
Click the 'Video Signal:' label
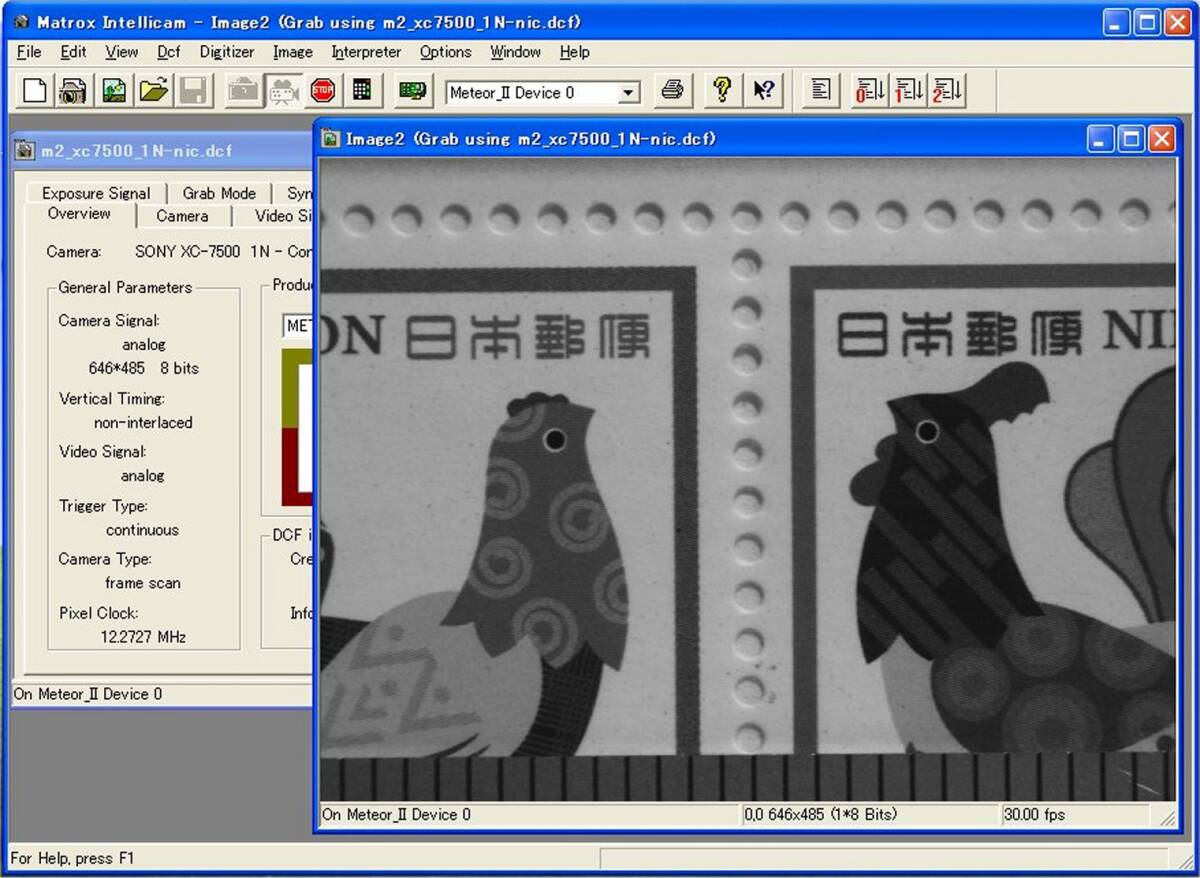pos(103,452)
